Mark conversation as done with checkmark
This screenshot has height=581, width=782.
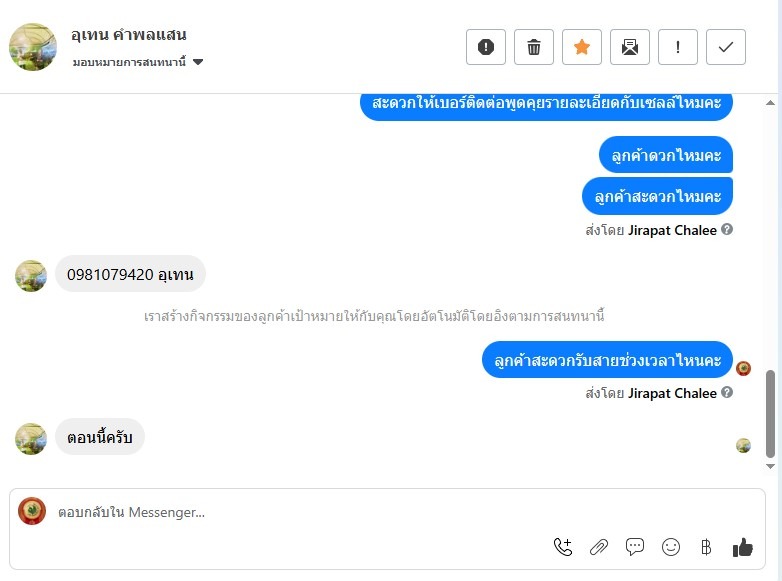coord(726,47)
